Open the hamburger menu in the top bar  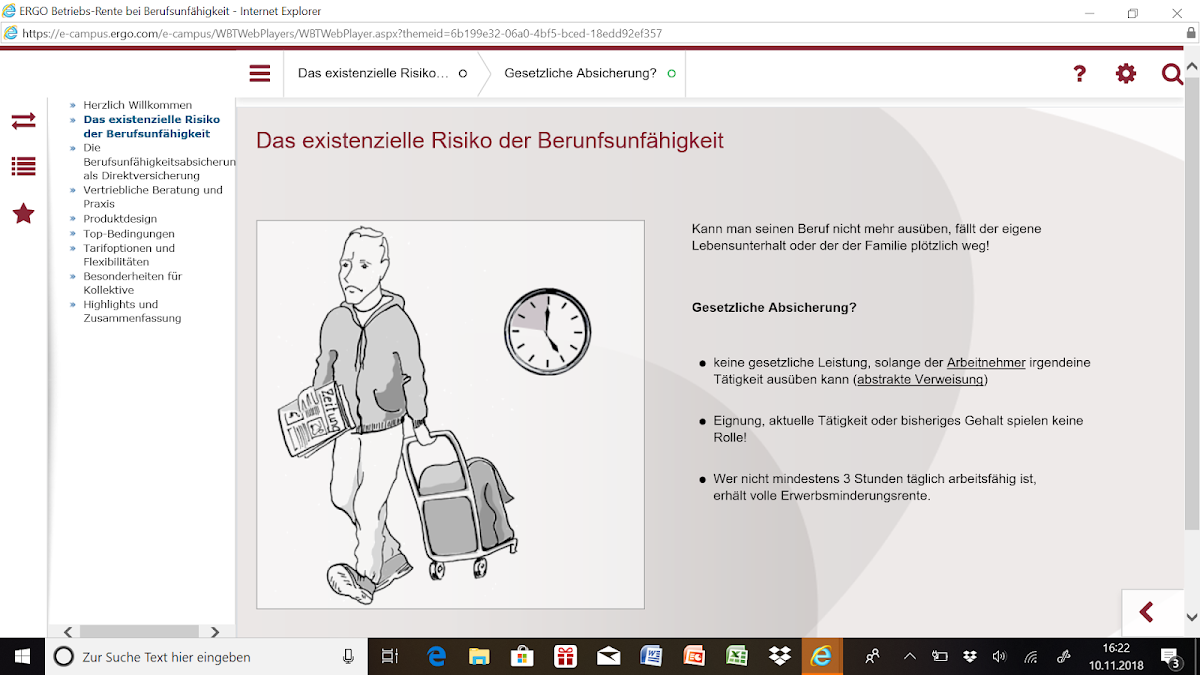pos(260,73)
